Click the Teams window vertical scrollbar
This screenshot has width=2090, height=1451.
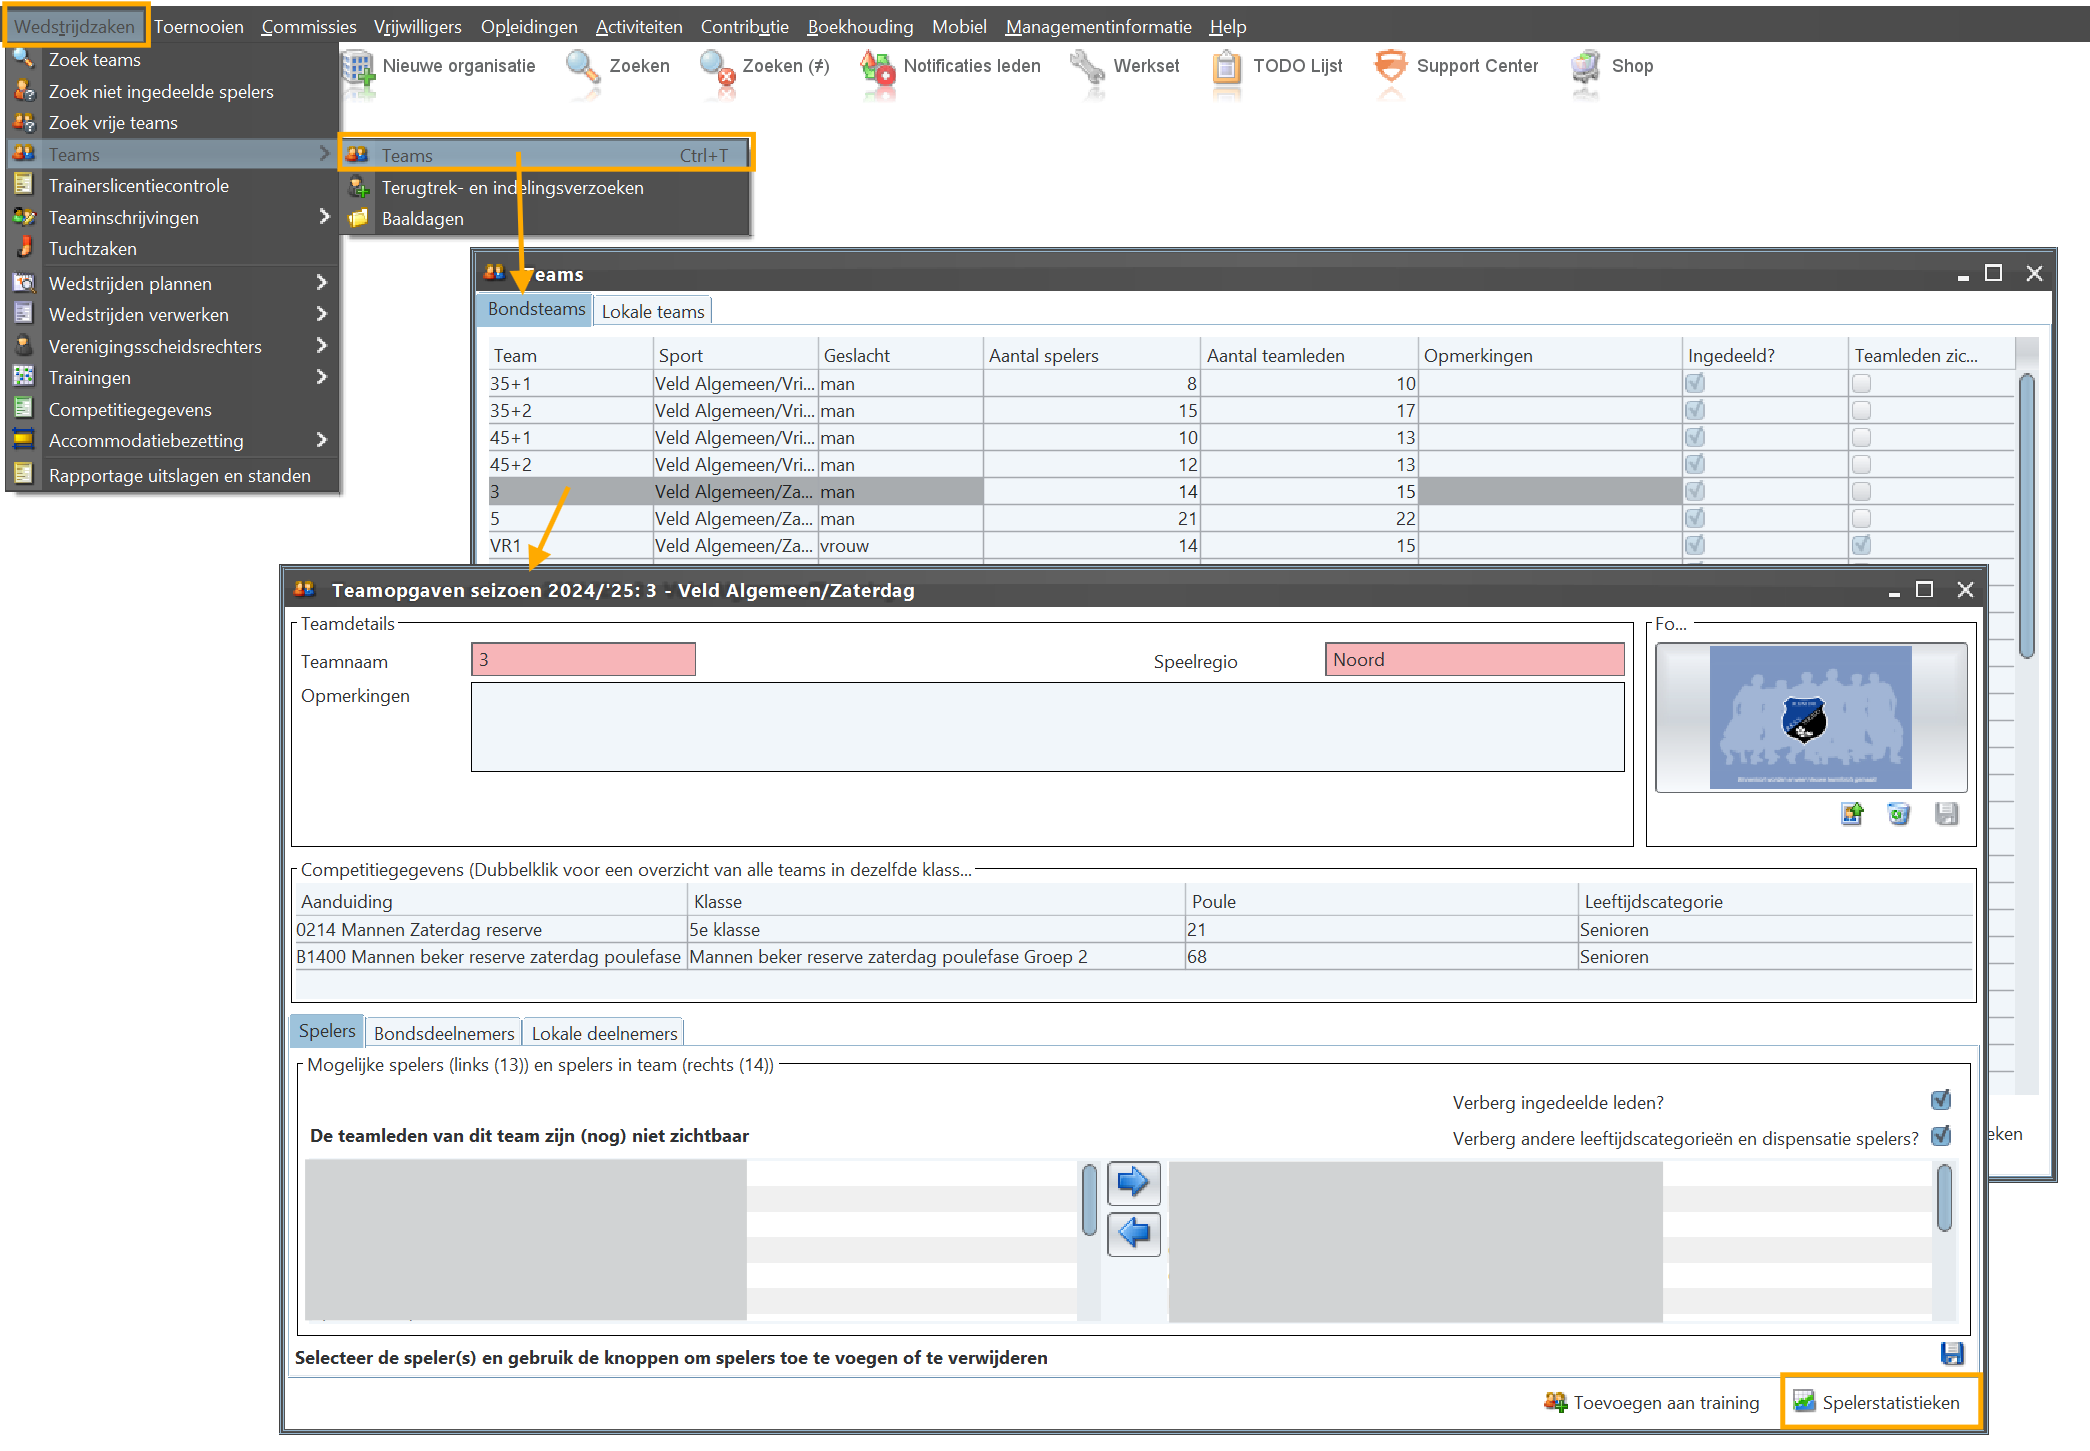(2027, 515)
